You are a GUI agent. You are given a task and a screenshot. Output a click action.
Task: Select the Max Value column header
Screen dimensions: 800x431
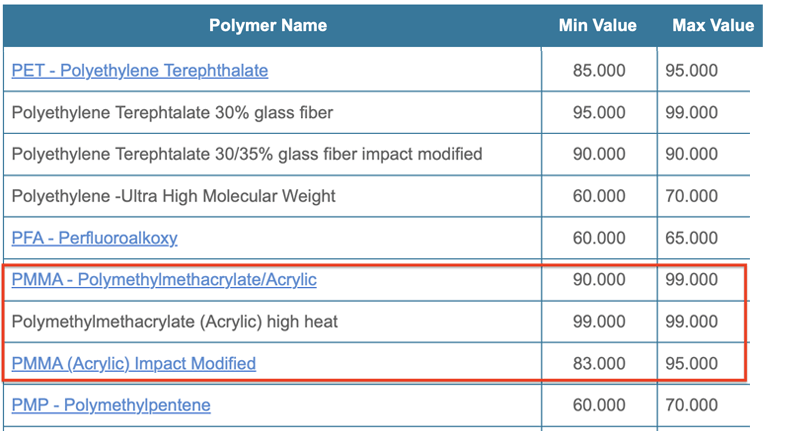(712, 26)
